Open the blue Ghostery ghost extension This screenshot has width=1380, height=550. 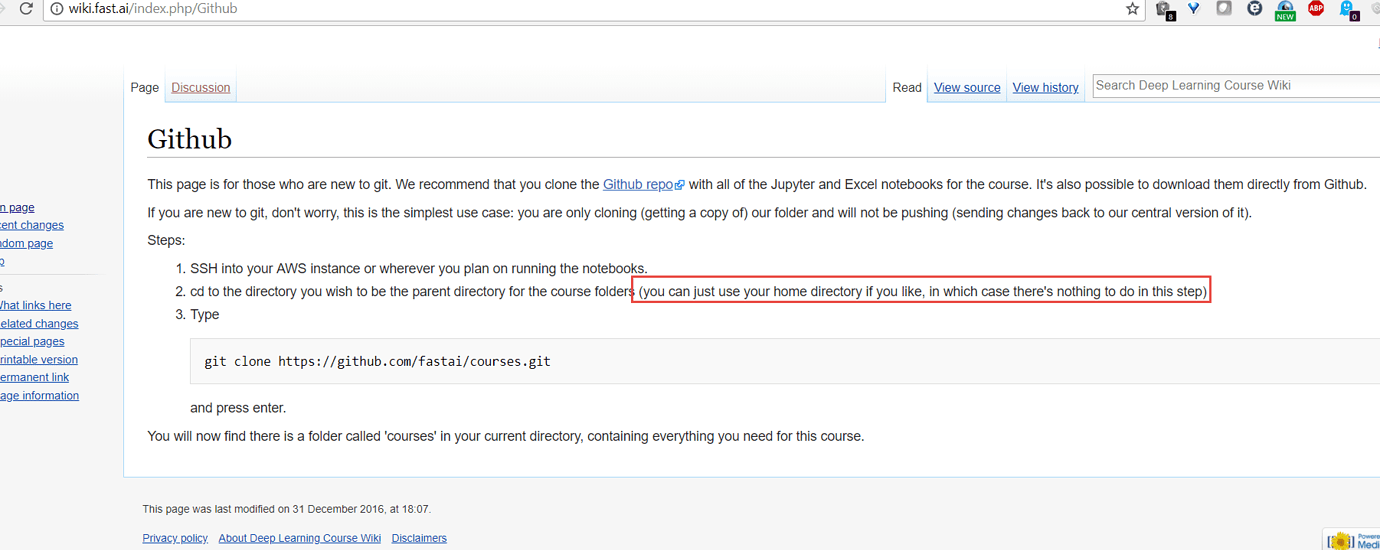[1347, 9]
